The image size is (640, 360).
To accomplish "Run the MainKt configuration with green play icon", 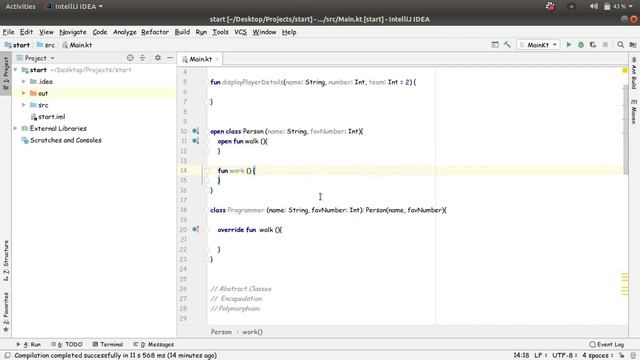I will click(569, 45).
